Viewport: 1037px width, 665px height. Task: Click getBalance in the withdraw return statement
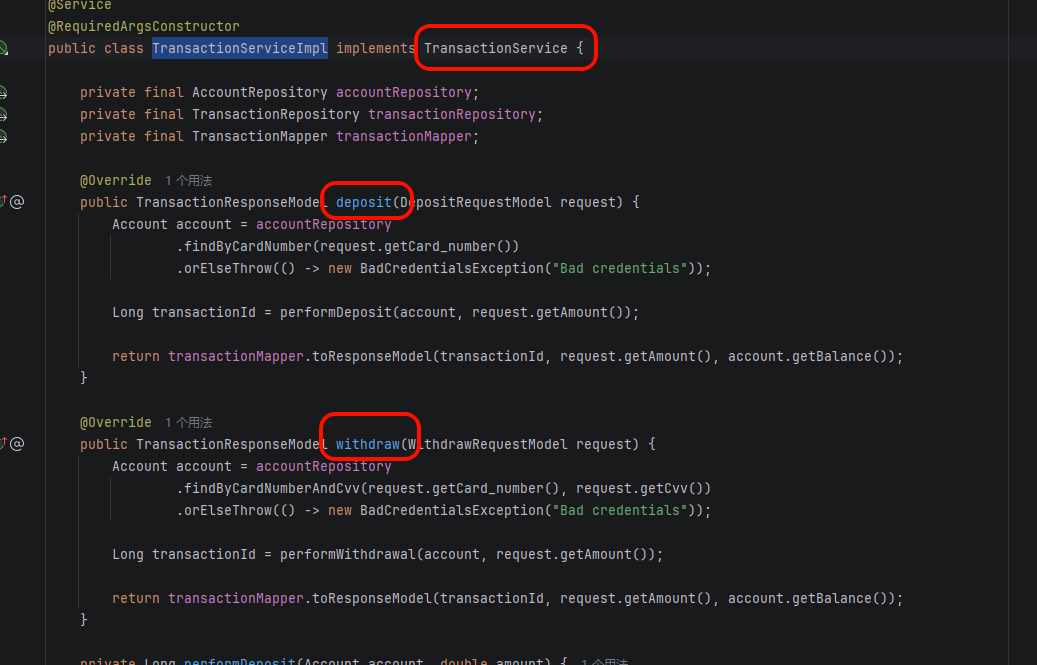pos(832,598)
